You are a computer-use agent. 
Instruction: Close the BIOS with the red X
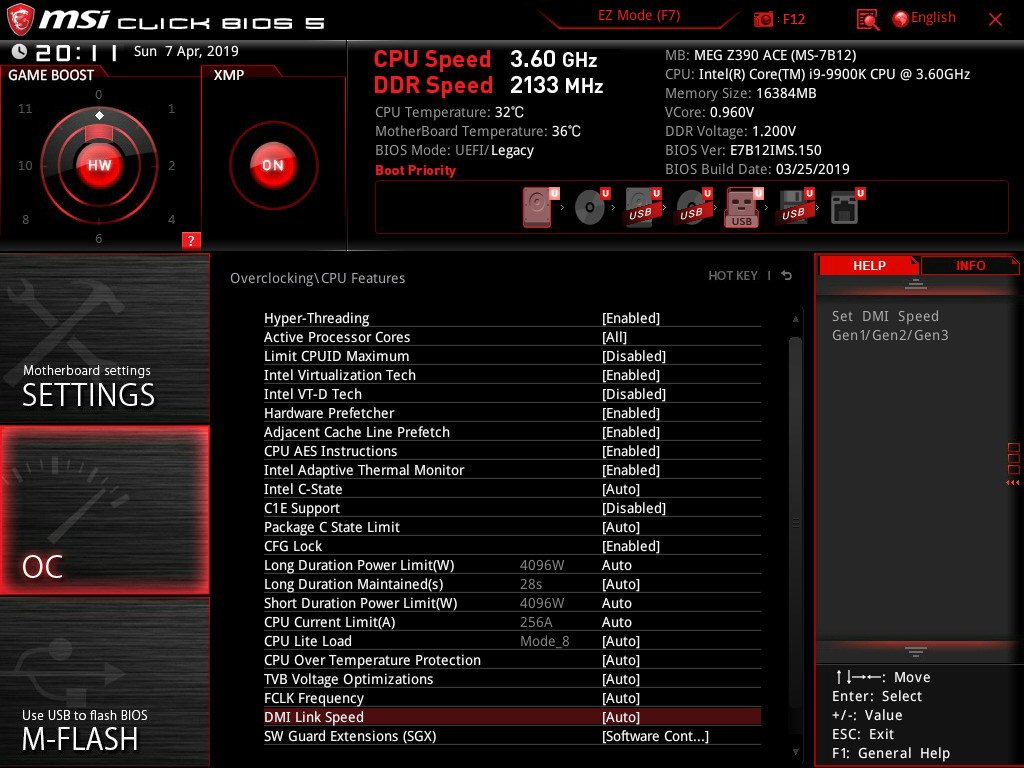tap(995, 20)
